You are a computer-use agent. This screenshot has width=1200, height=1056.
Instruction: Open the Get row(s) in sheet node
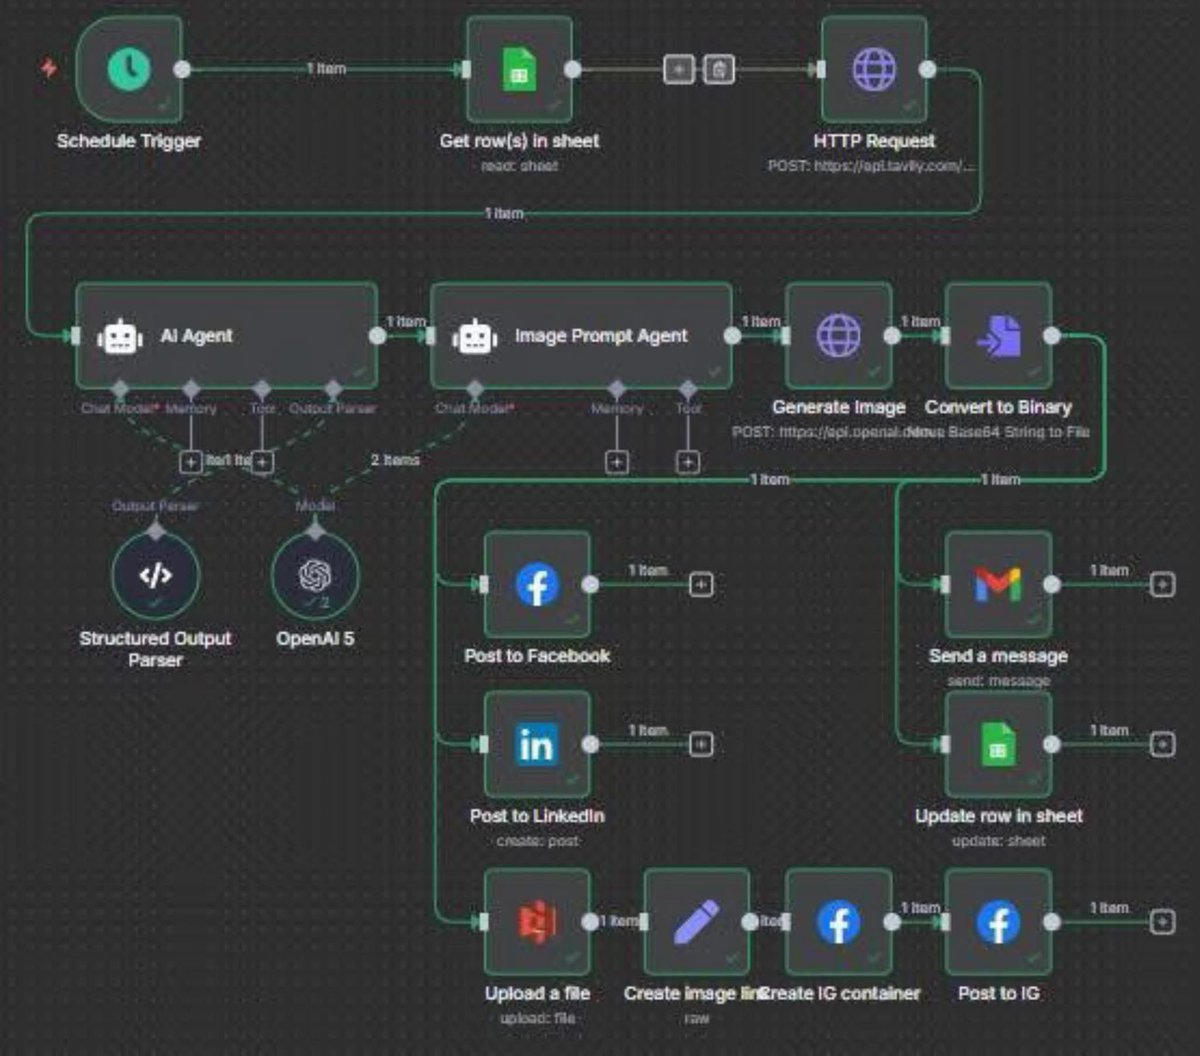click(517, 70)
